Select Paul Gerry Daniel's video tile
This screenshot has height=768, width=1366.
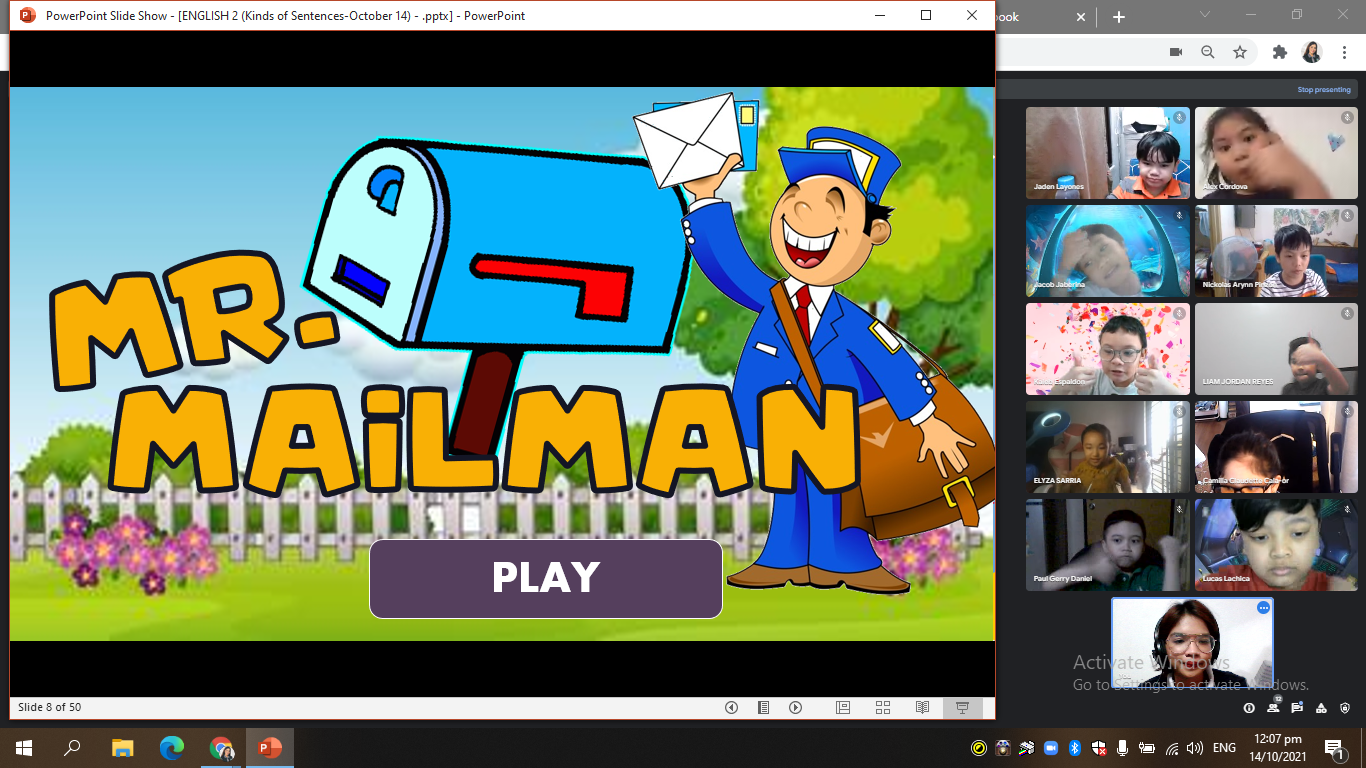click(1108, 545)
